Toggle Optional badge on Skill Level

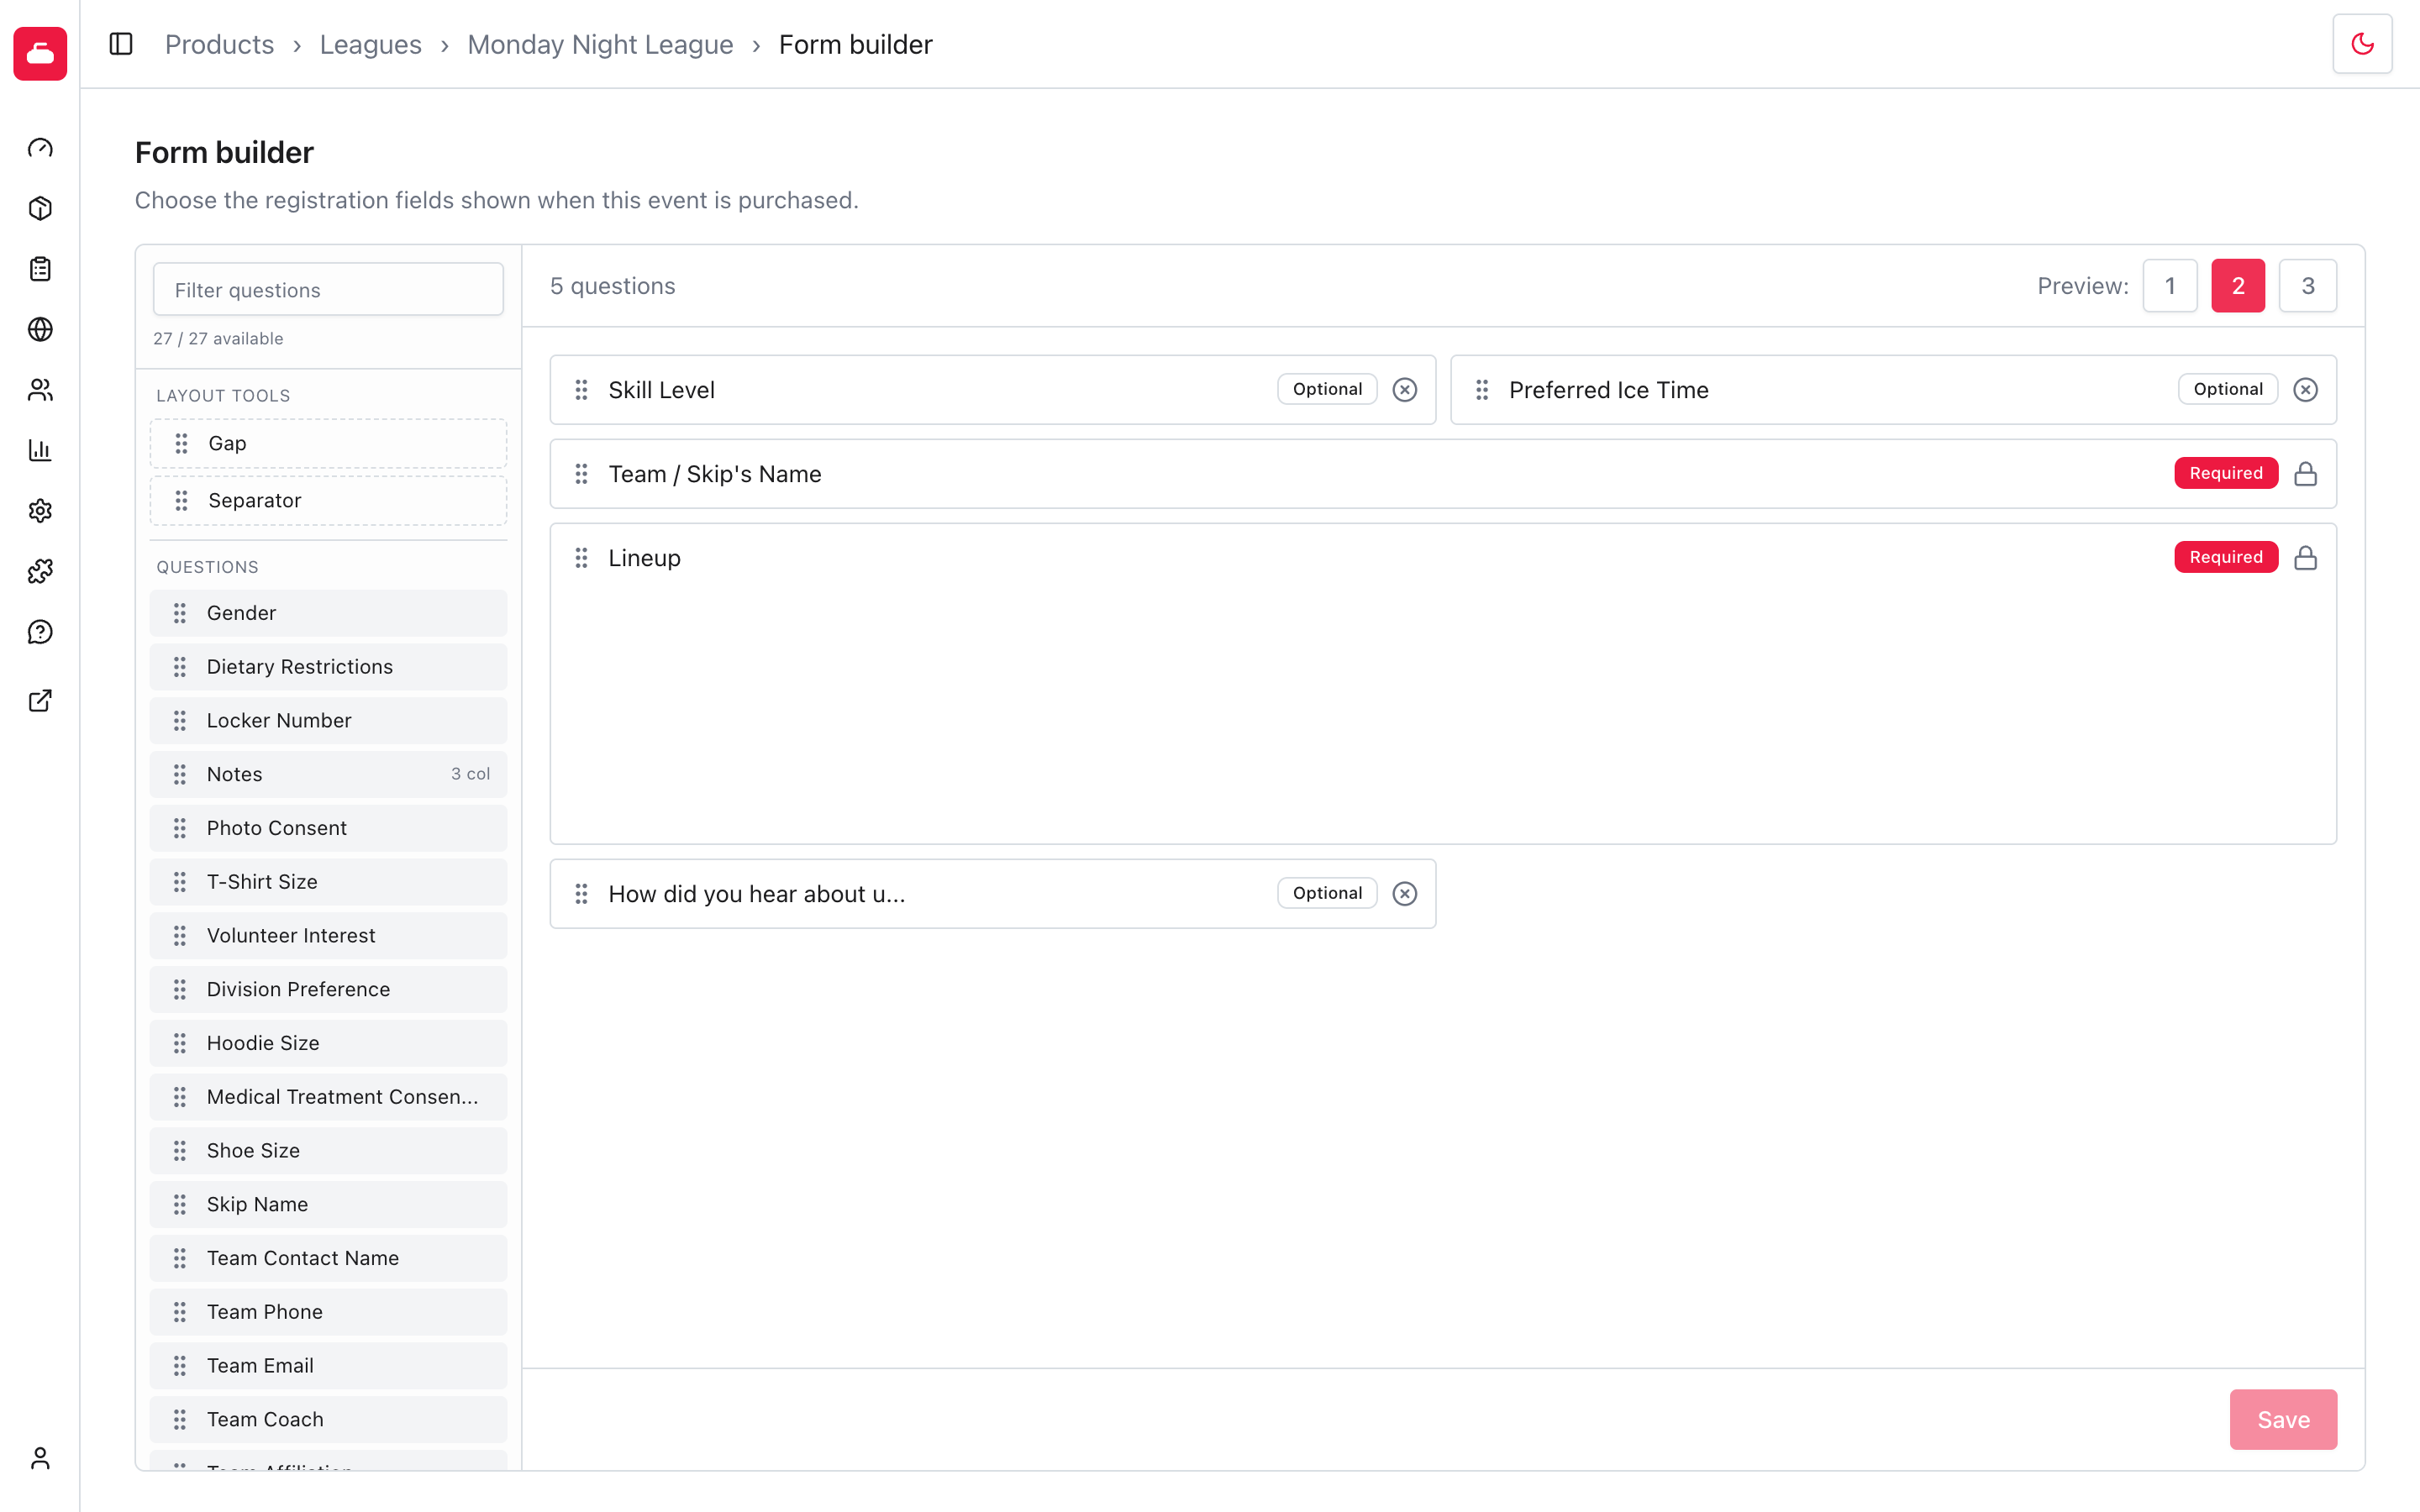click(1327, 389)
